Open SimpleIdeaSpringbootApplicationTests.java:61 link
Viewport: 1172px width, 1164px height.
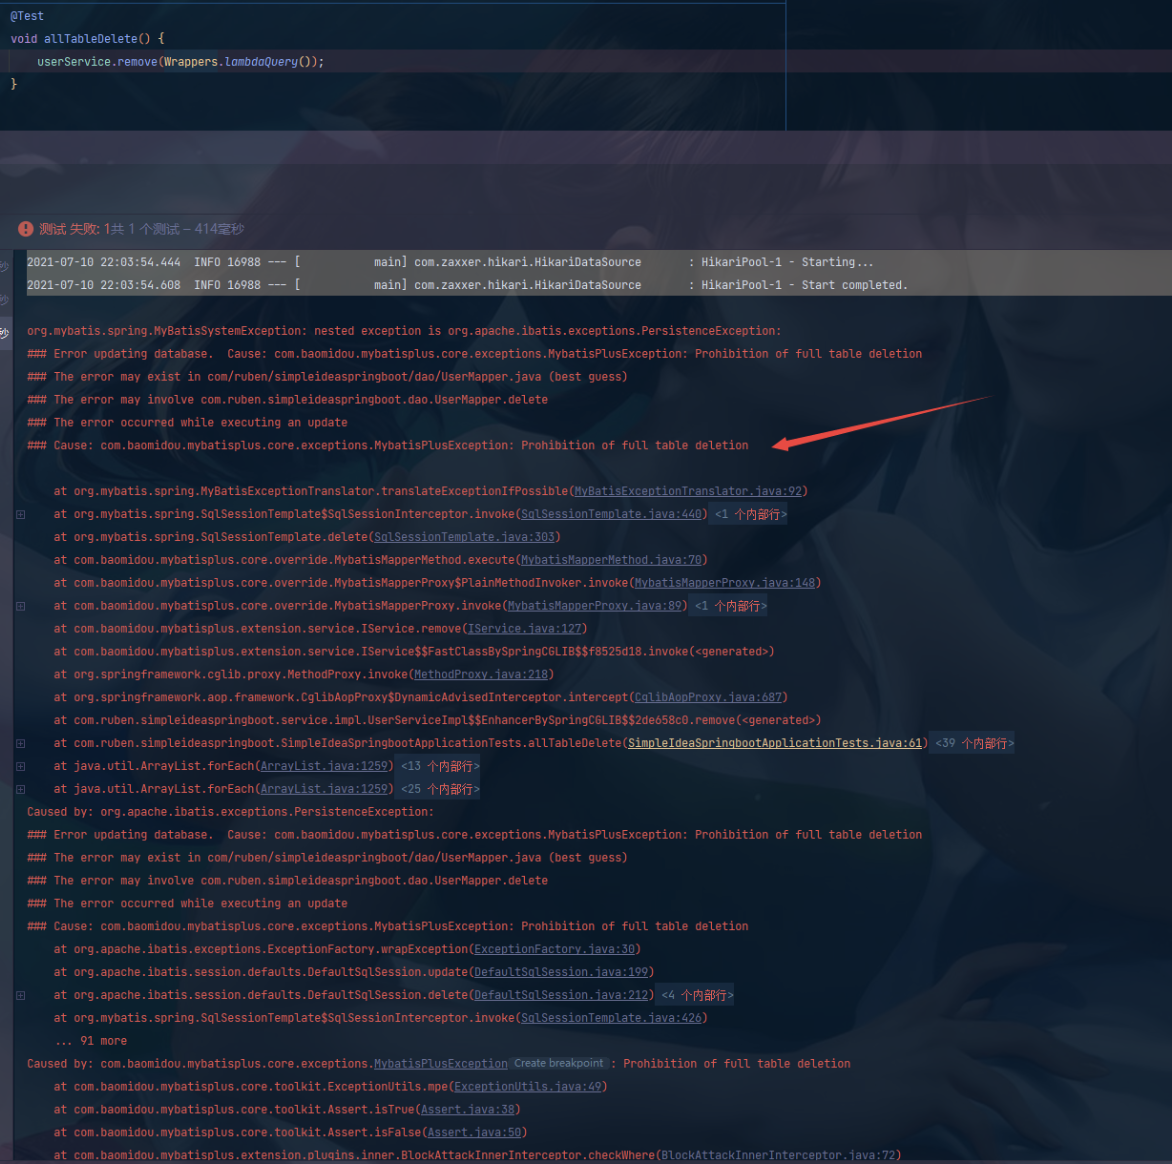click(x=774, y=743)
